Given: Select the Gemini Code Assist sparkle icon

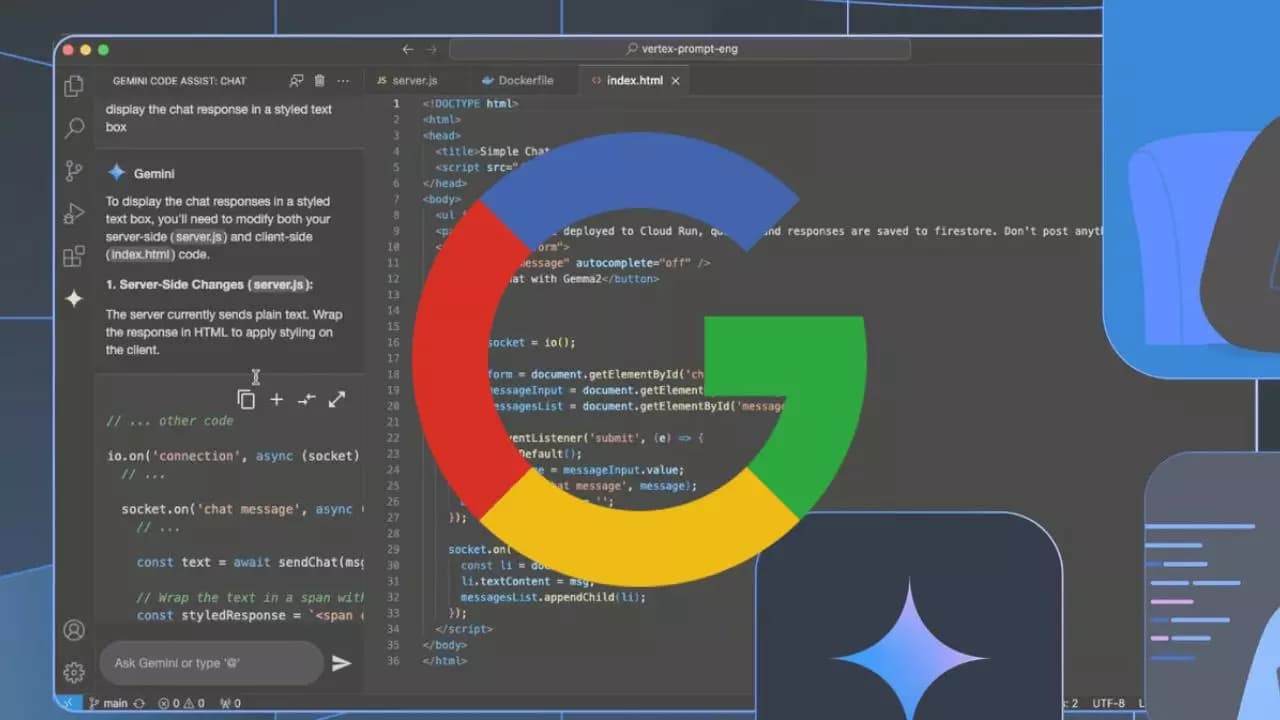Looking at the screenshot, I should click(x=73, y=298).
